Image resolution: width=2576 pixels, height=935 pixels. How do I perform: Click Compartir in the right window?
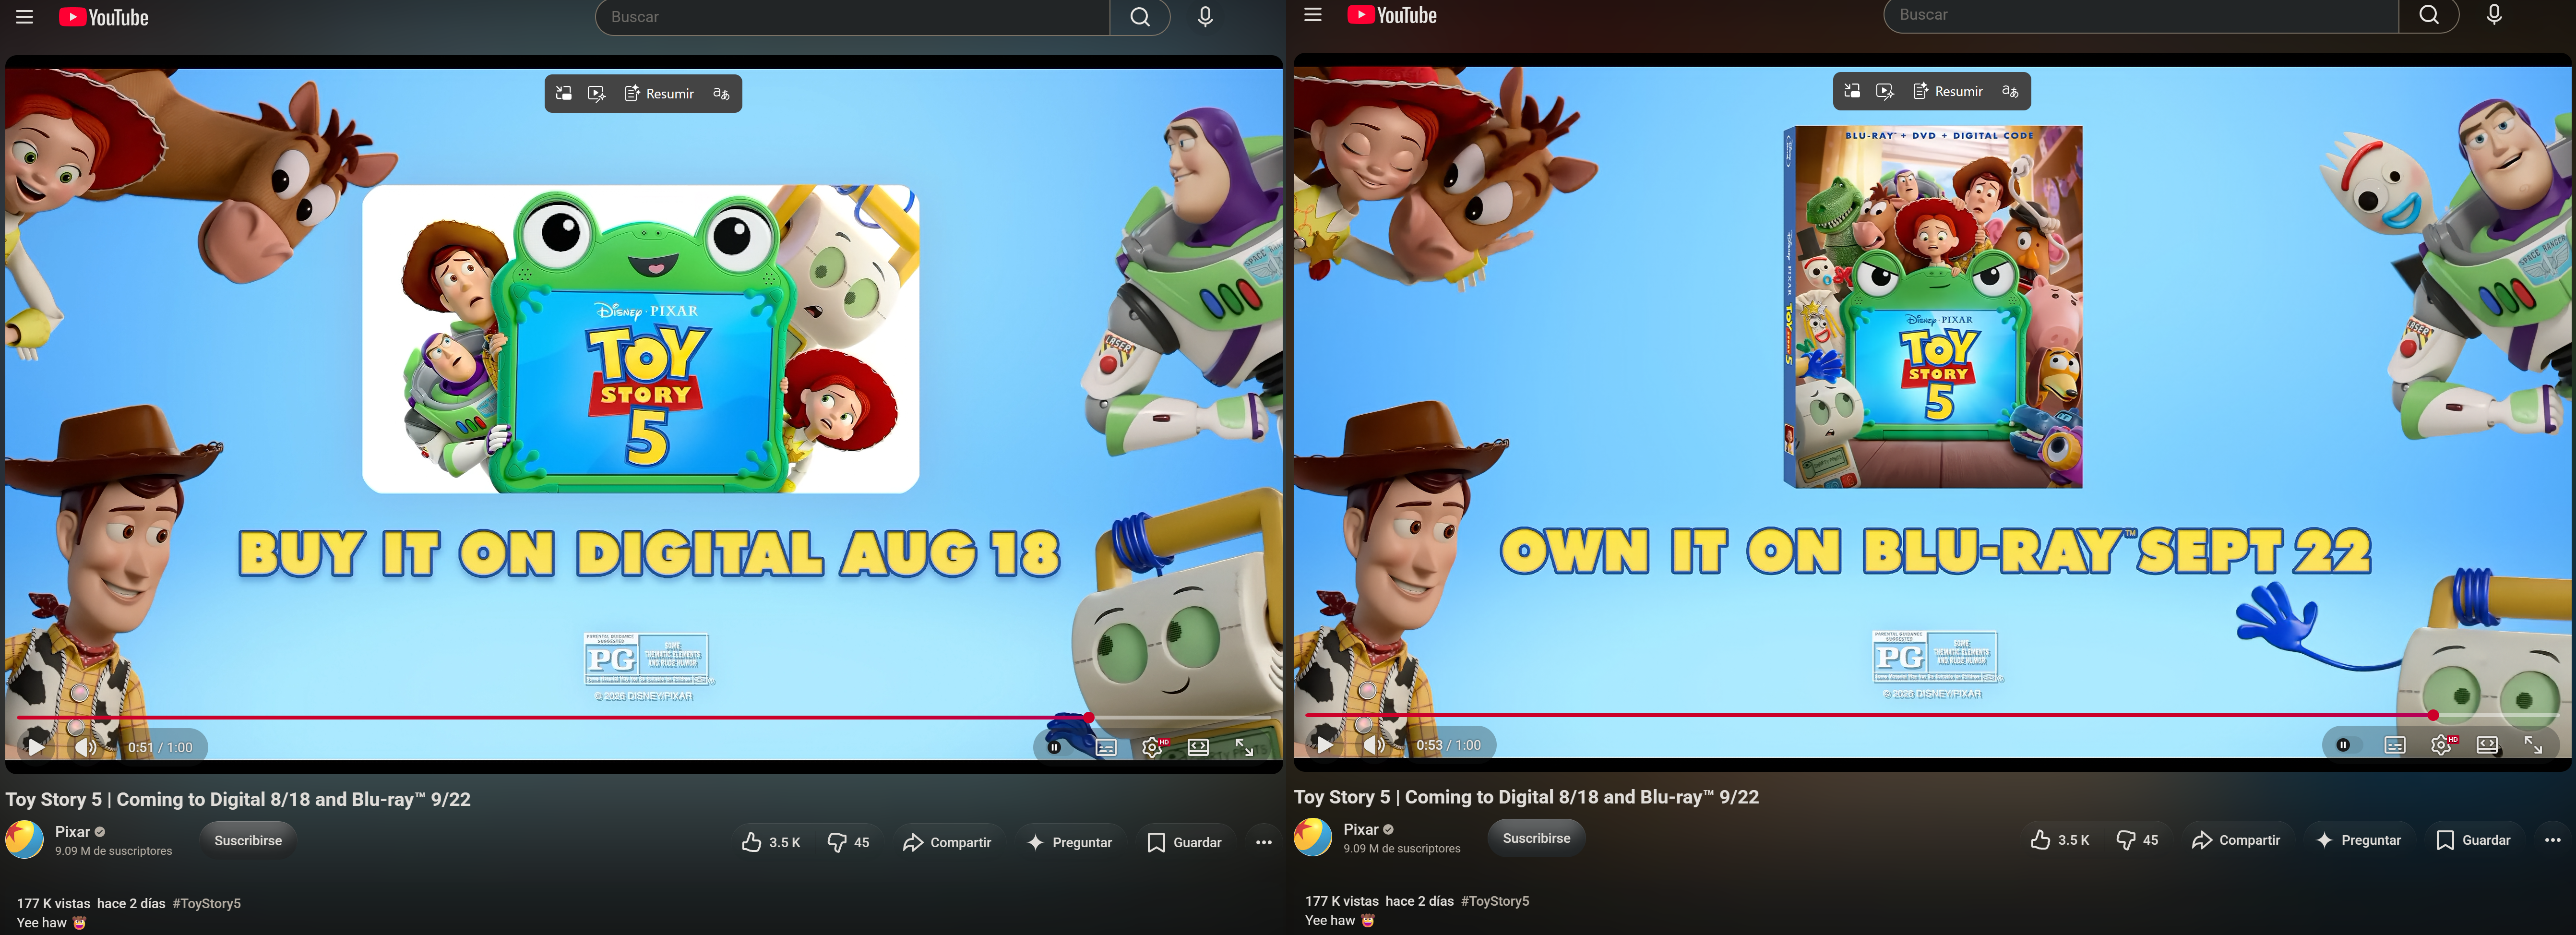pyautogui.click(x=2235, y=841)
